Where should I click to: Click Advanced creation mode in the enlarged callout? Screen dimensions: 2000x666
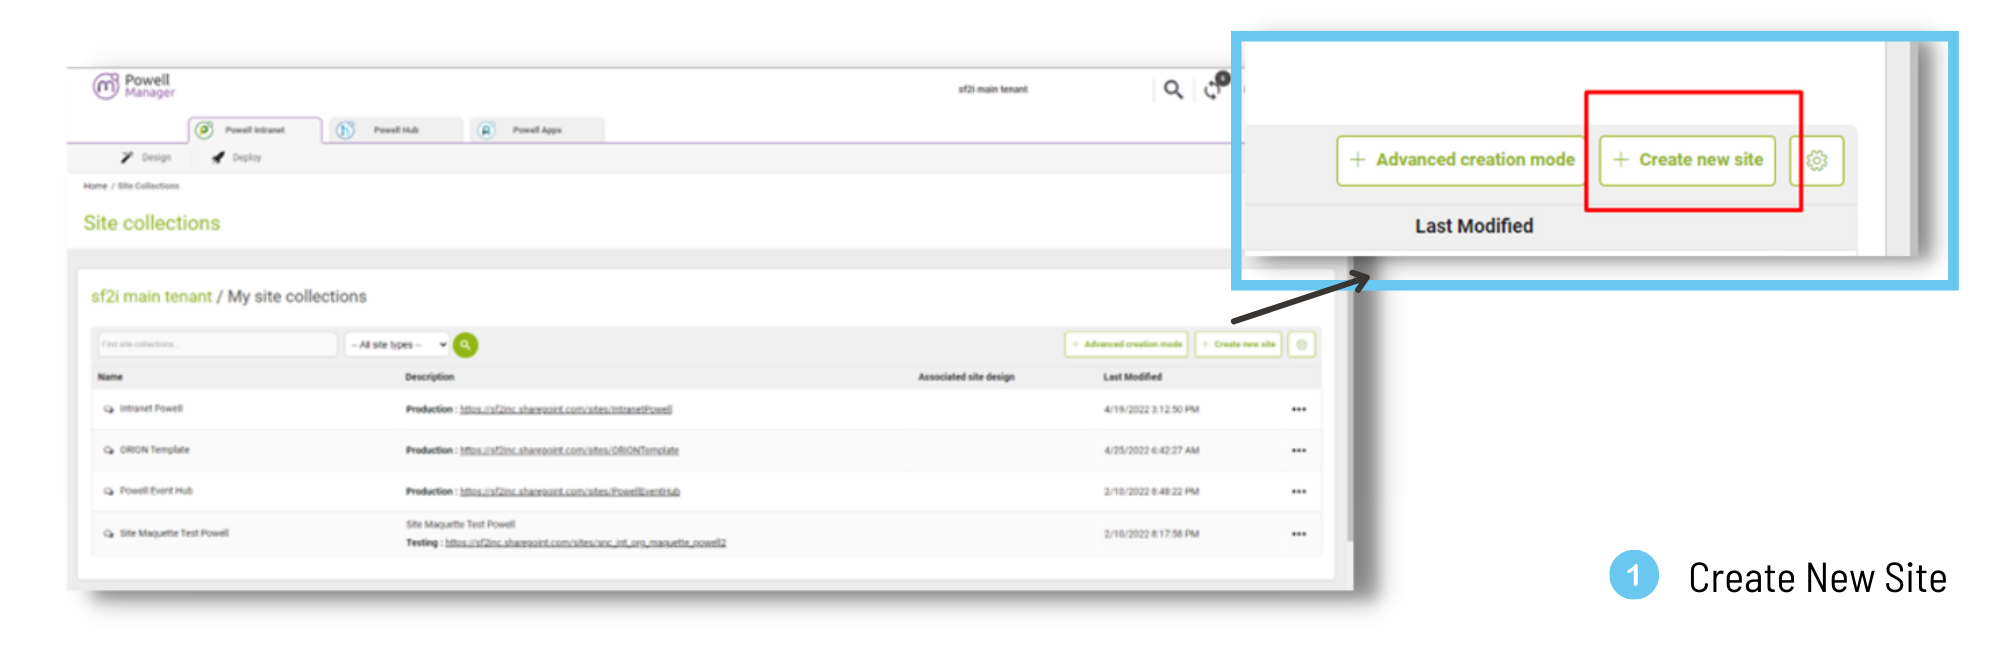point(1461,160)
